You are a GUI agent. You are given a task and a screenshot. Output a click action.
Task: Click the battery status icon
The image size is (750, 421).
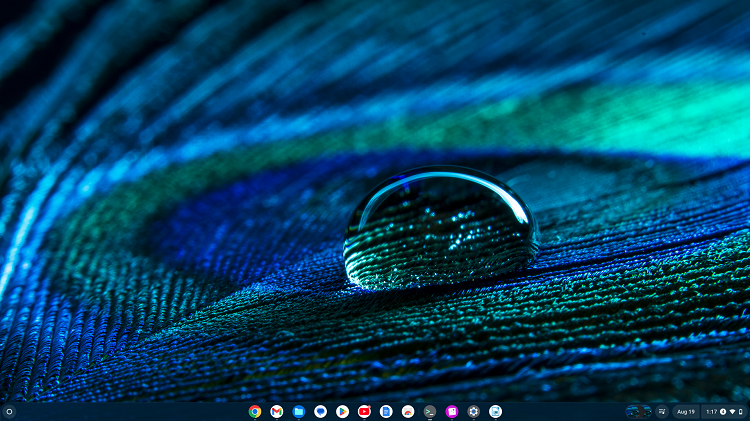point(740,411)
